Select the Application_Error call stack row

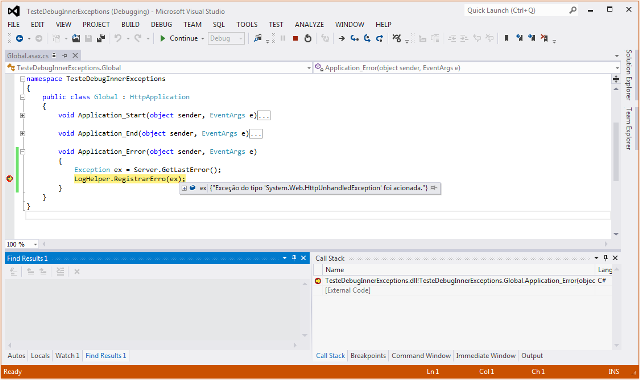[462, 281]
